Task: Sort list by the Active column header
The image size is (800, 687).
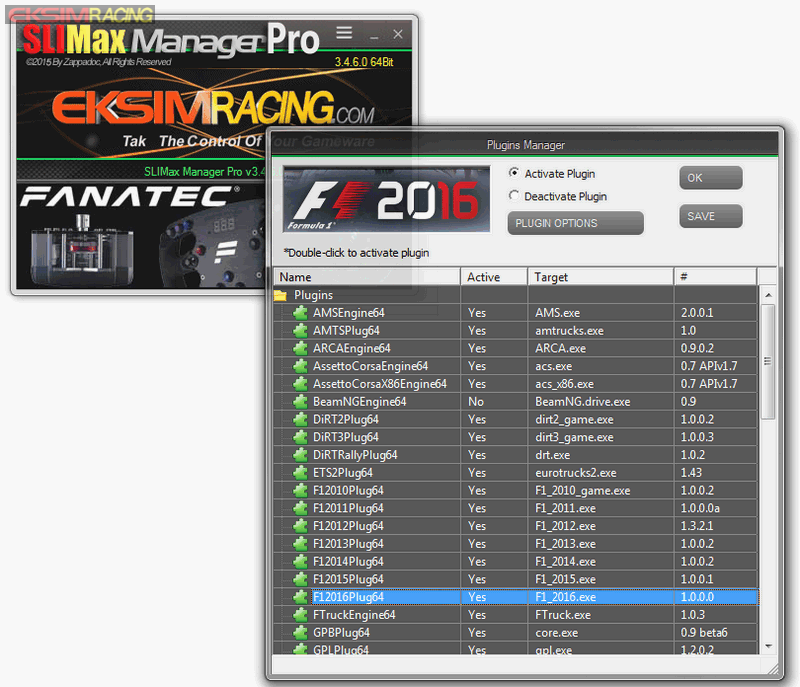Action: (494, 277)
